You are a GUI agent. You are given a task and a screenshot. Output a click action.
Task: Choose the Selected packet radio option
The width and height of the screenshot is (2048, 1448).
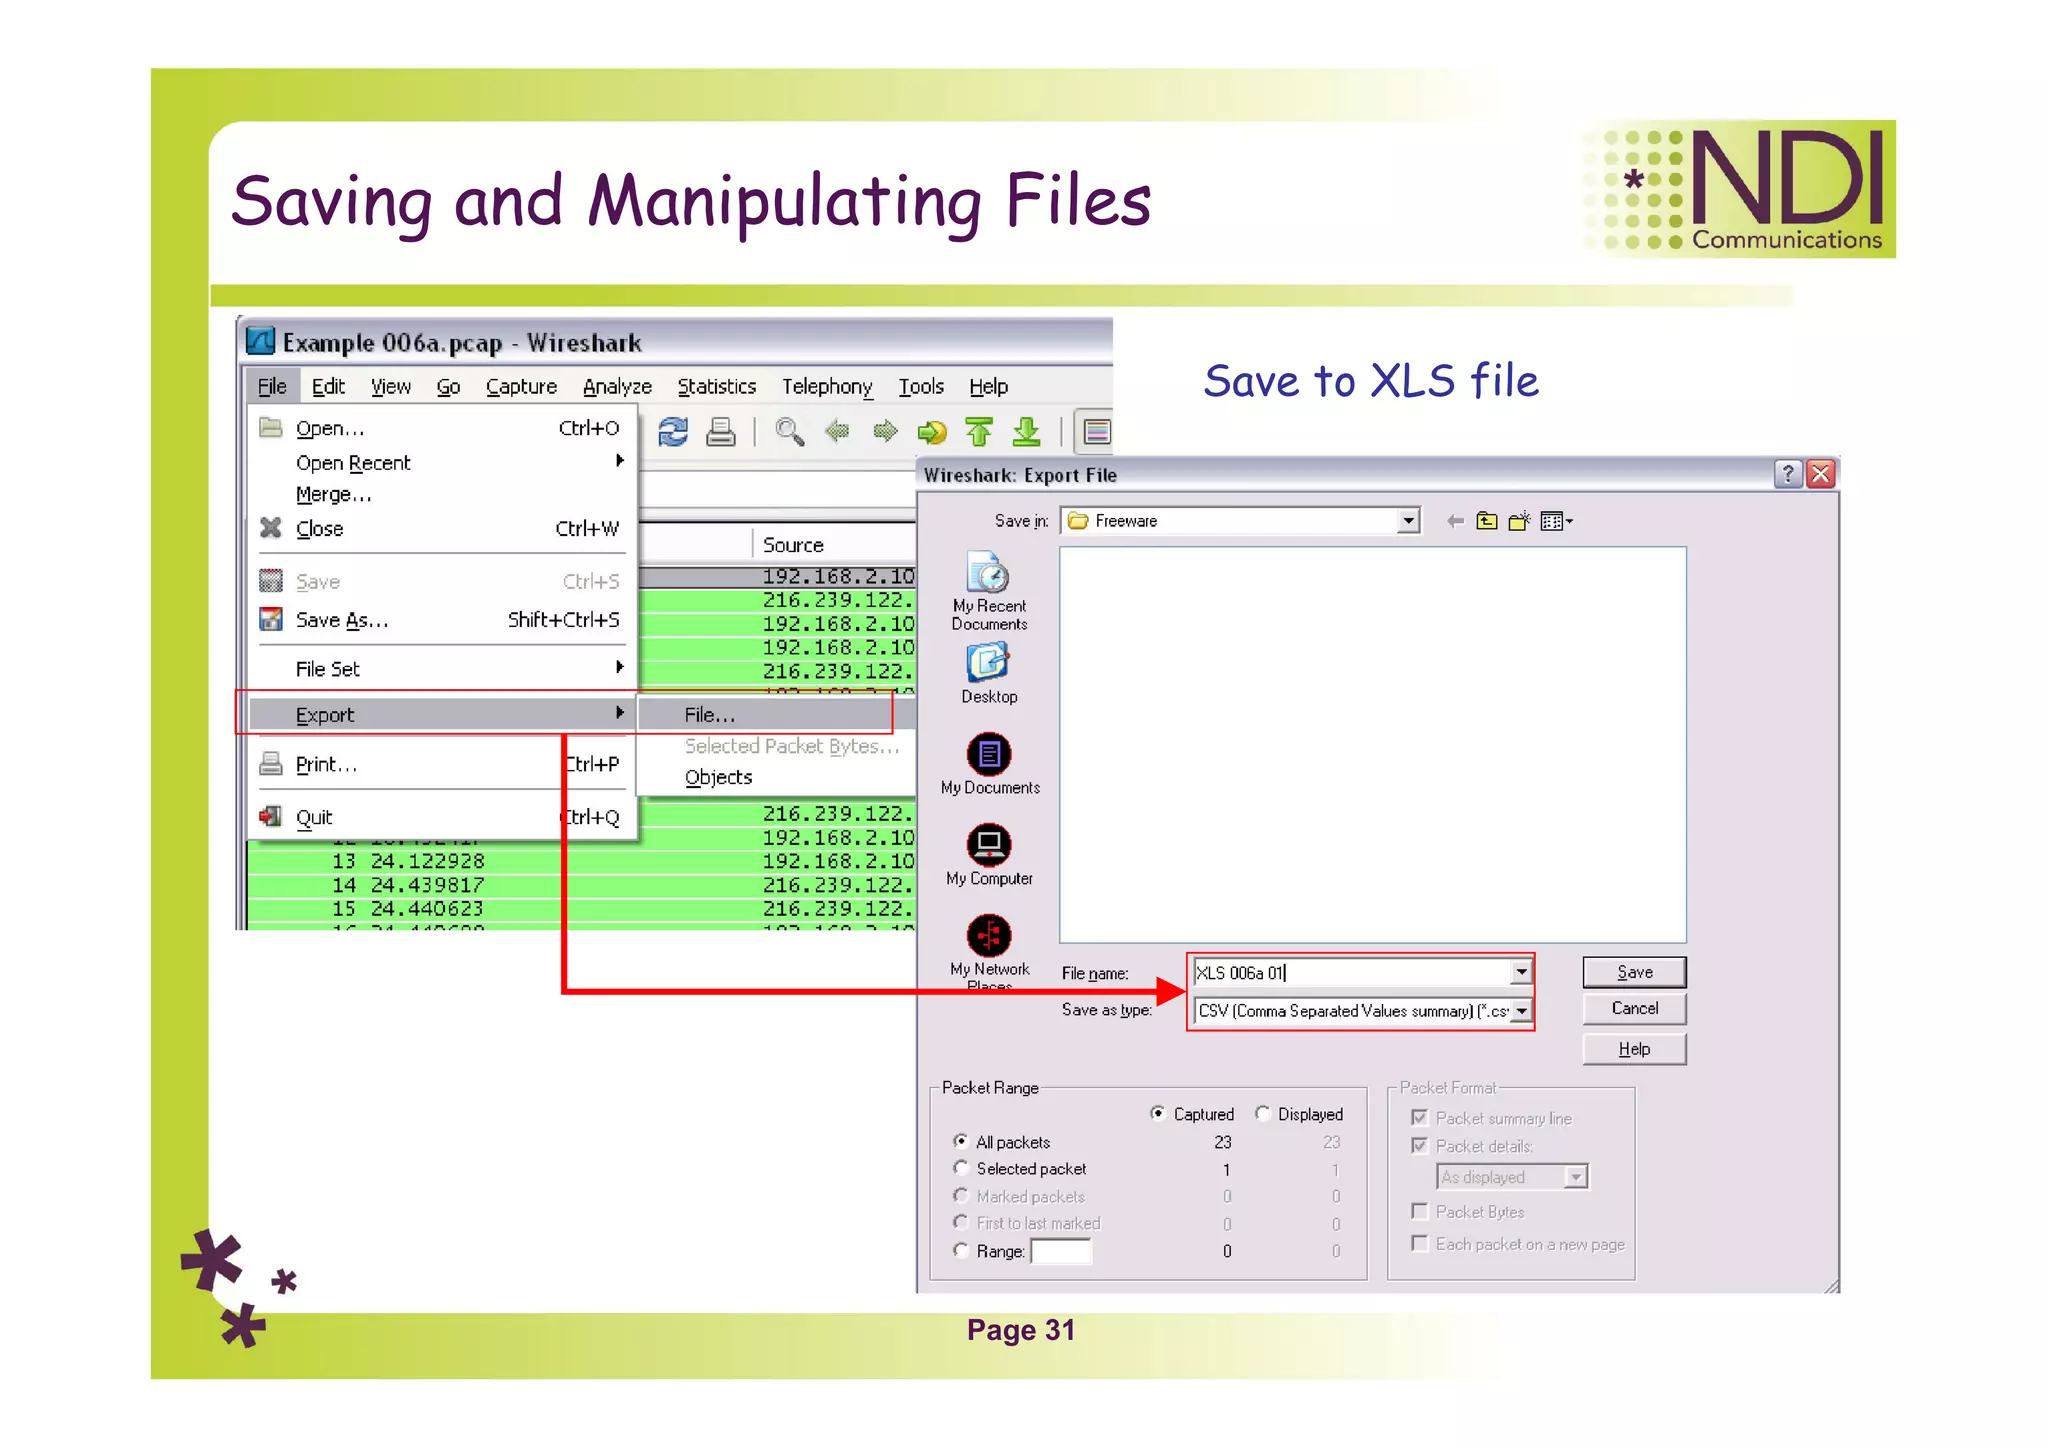tap(961, 1168)
